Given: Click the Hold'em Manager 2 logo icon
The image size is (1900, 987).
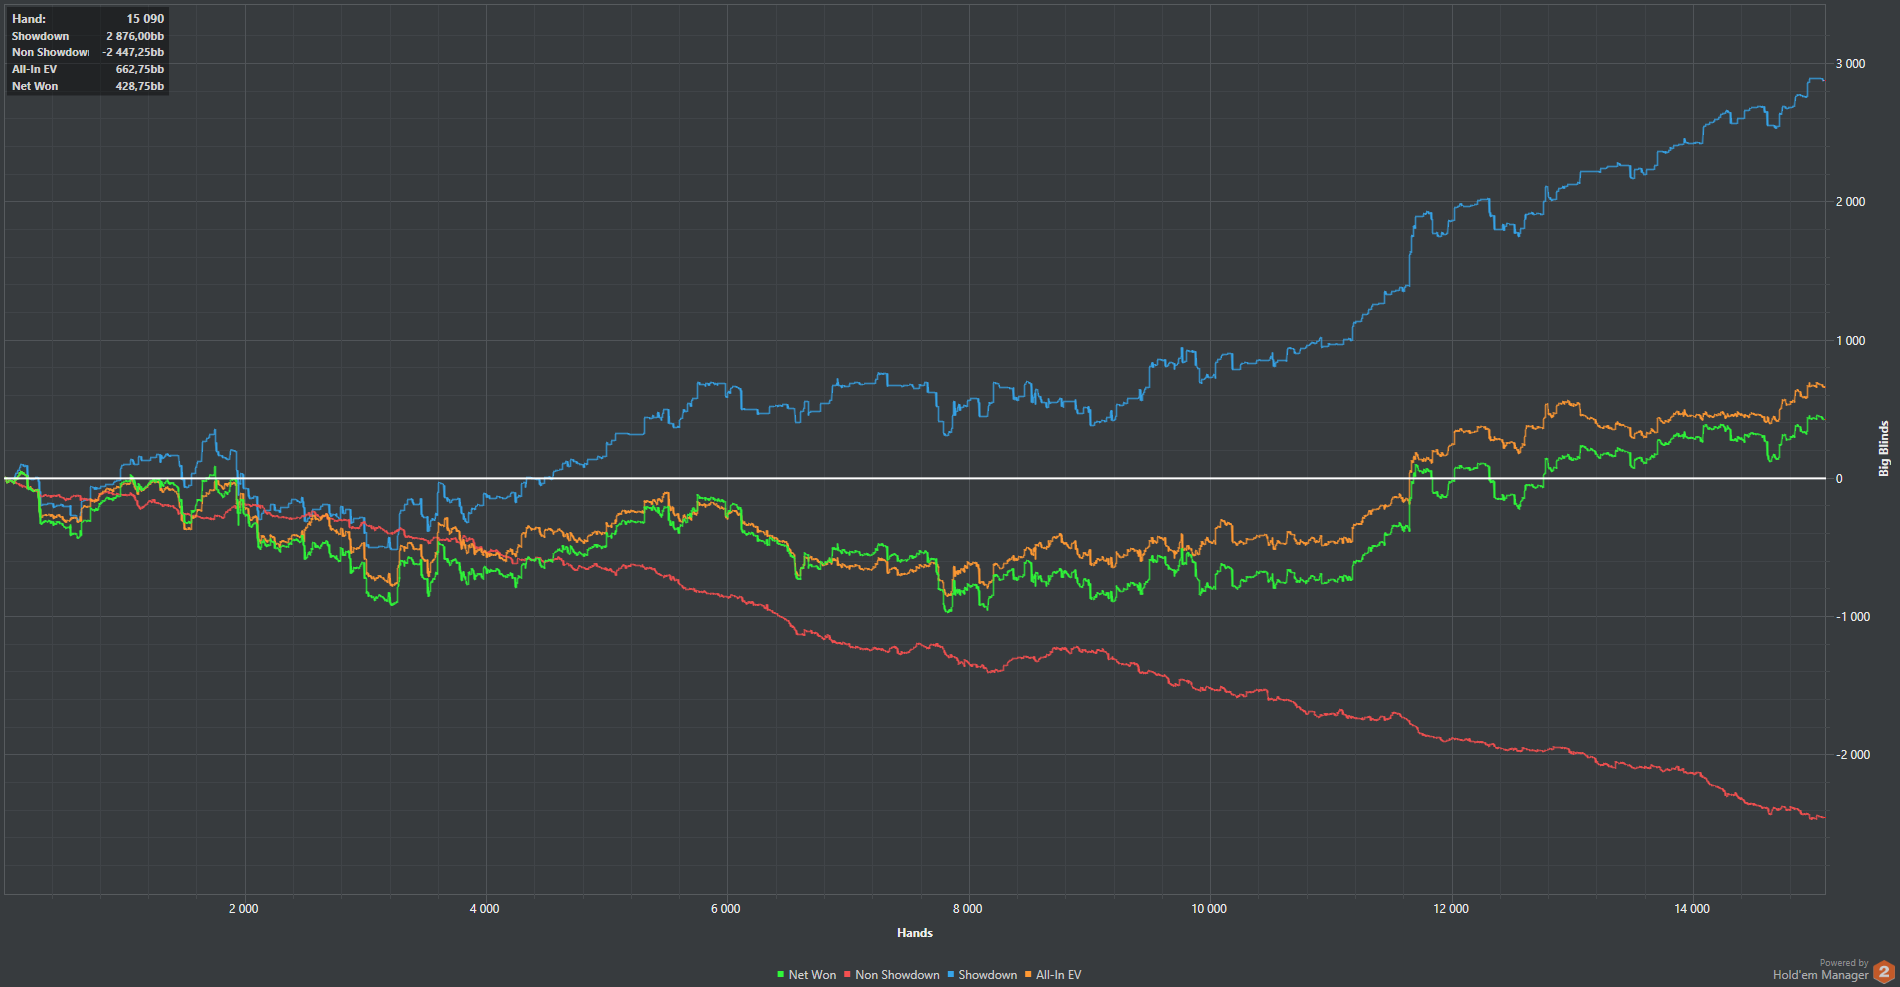Looking at the screenshot, I should point(1883,971).
